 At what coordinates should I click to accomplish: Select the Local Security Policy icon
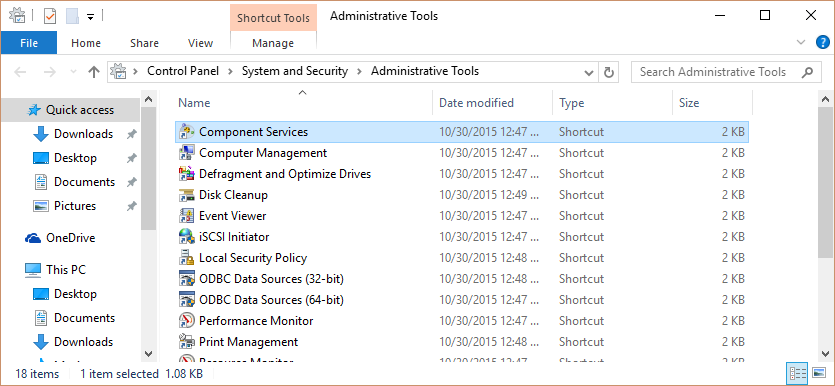click(x=186, y=258)
